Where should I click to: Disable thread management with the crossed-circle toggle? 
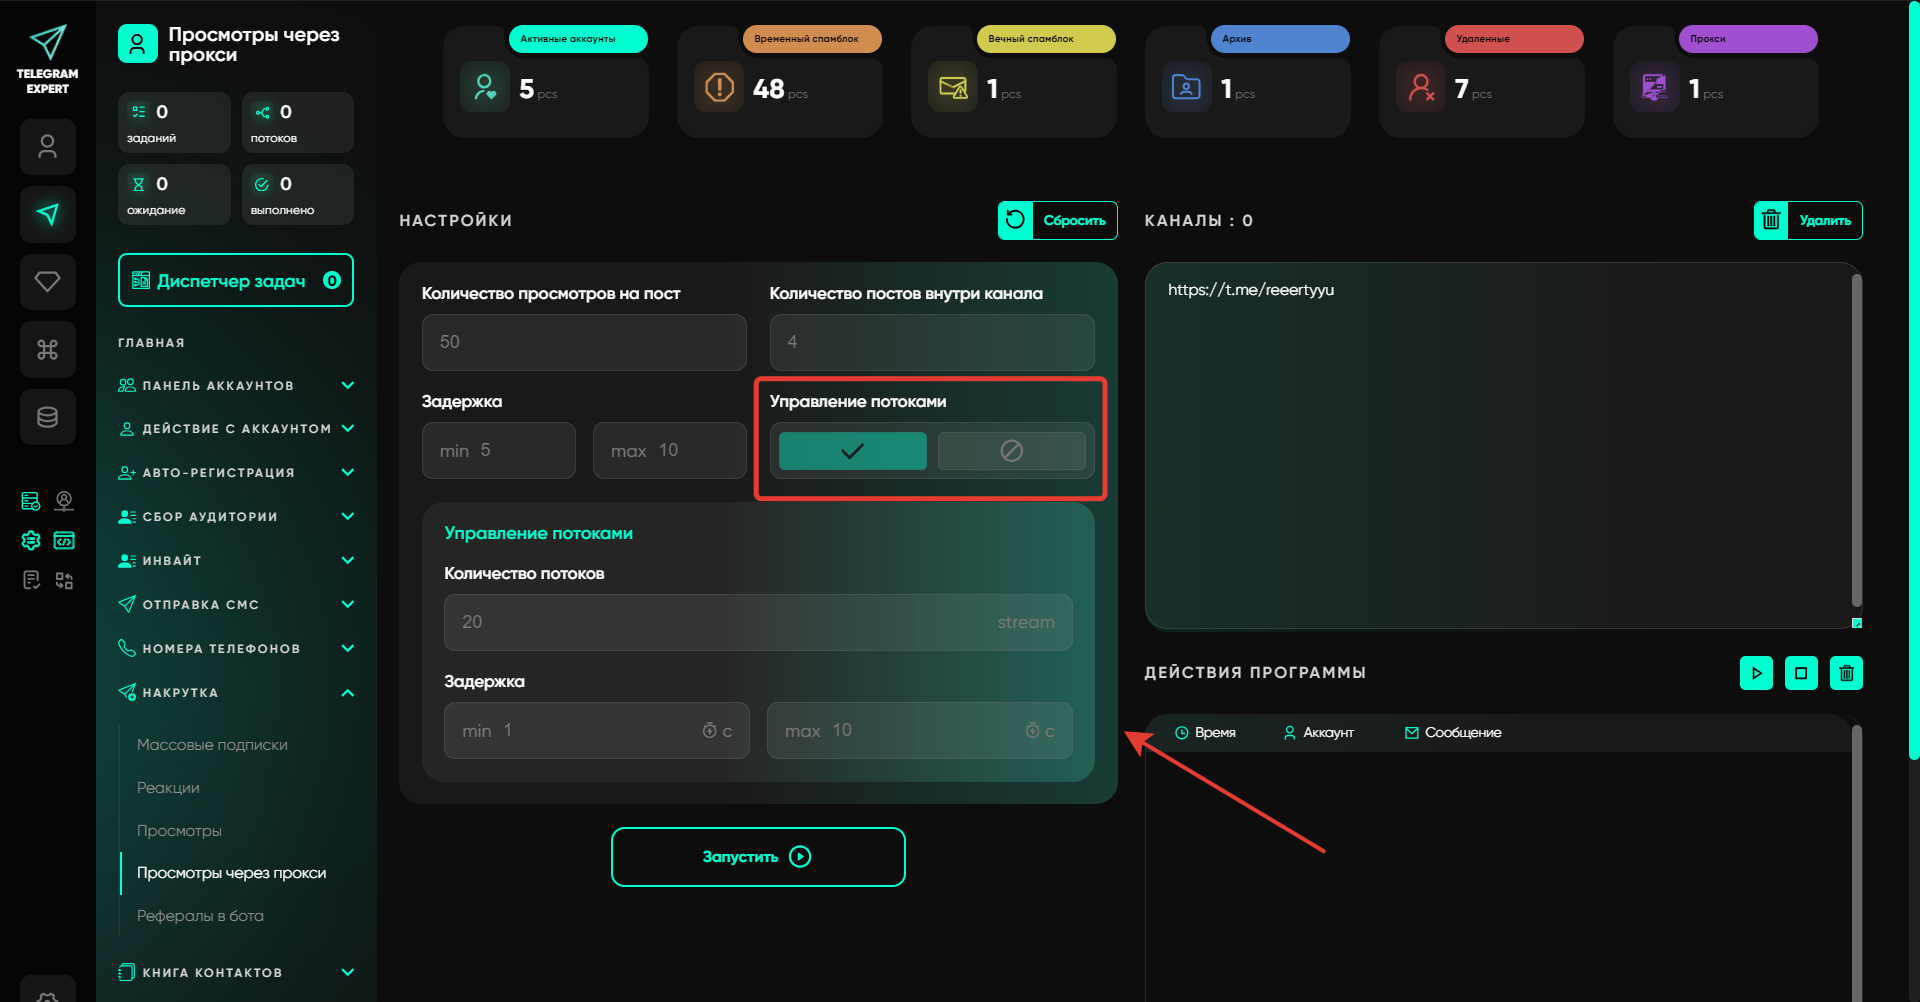click(x=1011, y=451)
